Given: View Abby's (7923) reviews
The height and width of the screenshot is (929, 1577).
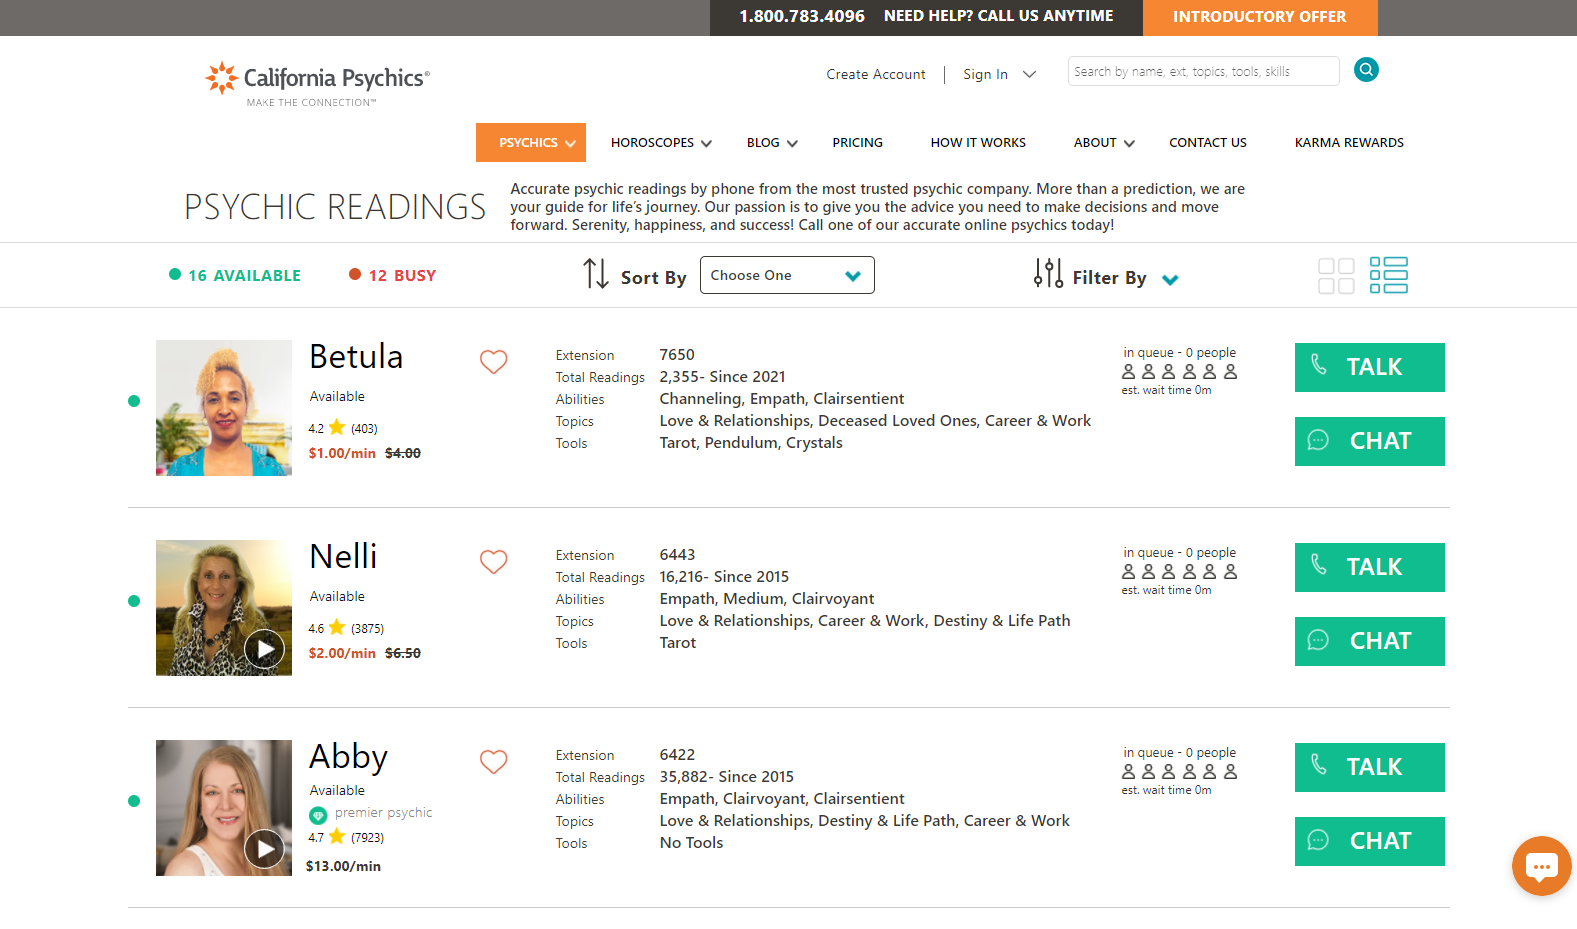Looking at the screenshot, I should click(x=367, y=838).
